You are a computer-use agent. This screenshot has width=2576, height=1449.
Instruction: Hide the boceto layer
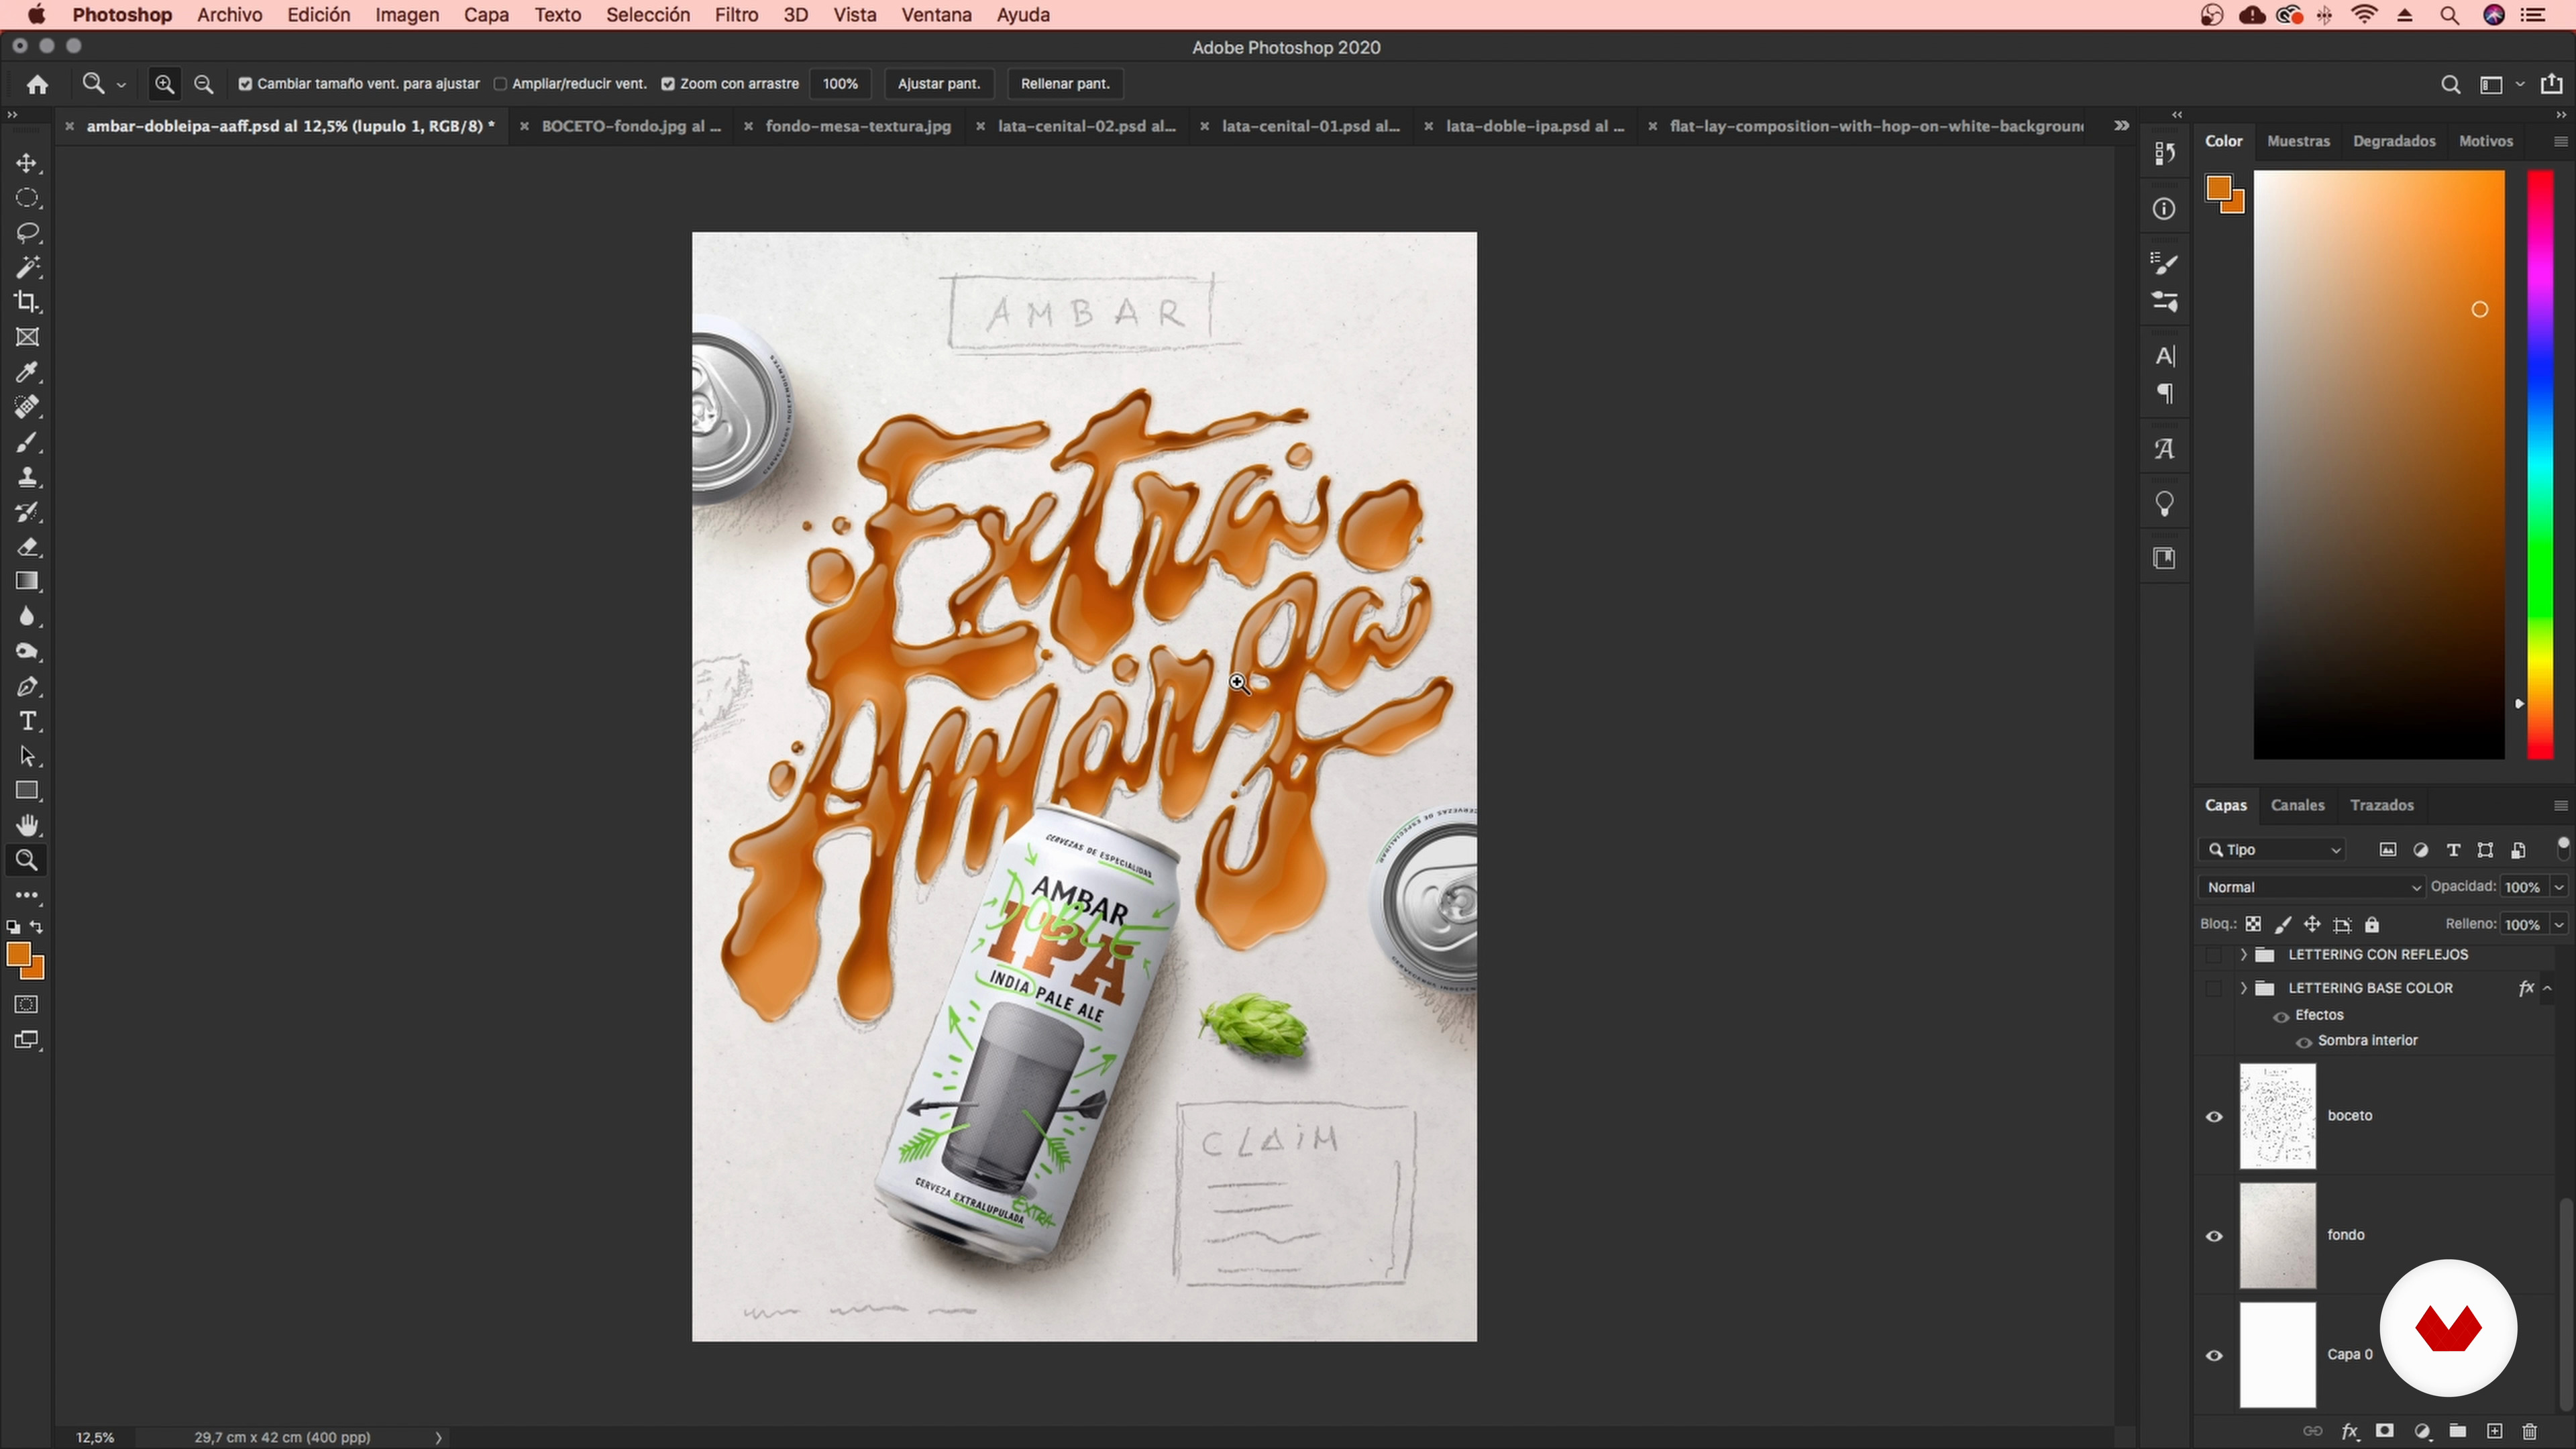point(2214,1116)
